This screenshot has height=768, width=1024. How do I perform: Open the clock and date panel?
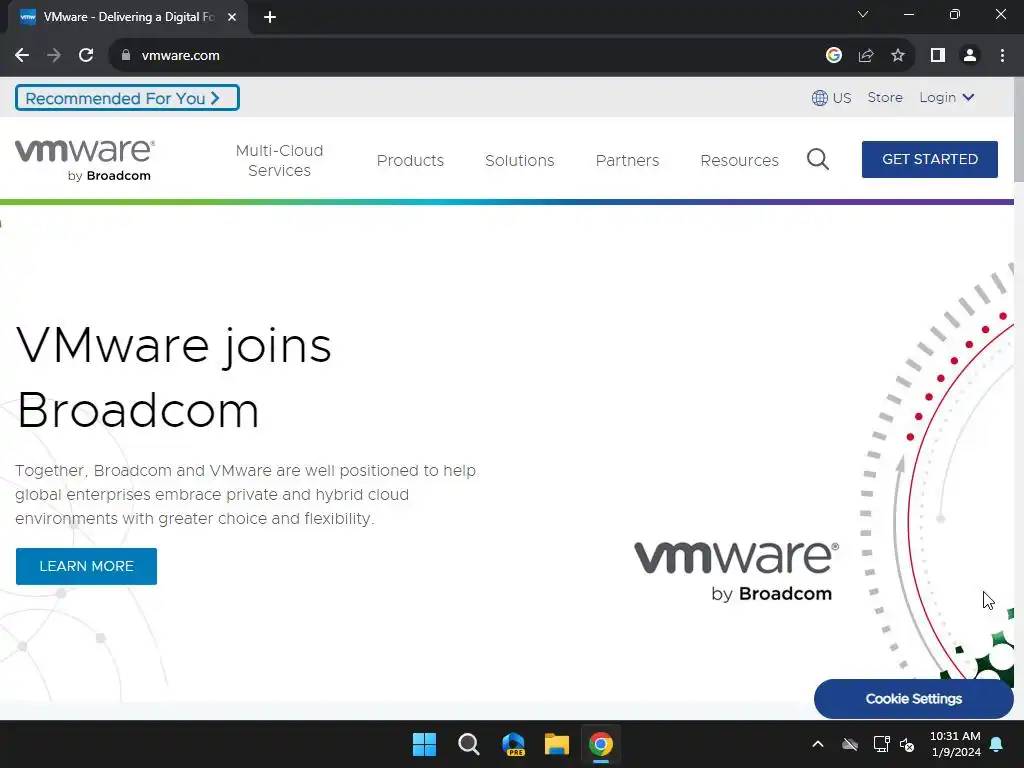955,744
